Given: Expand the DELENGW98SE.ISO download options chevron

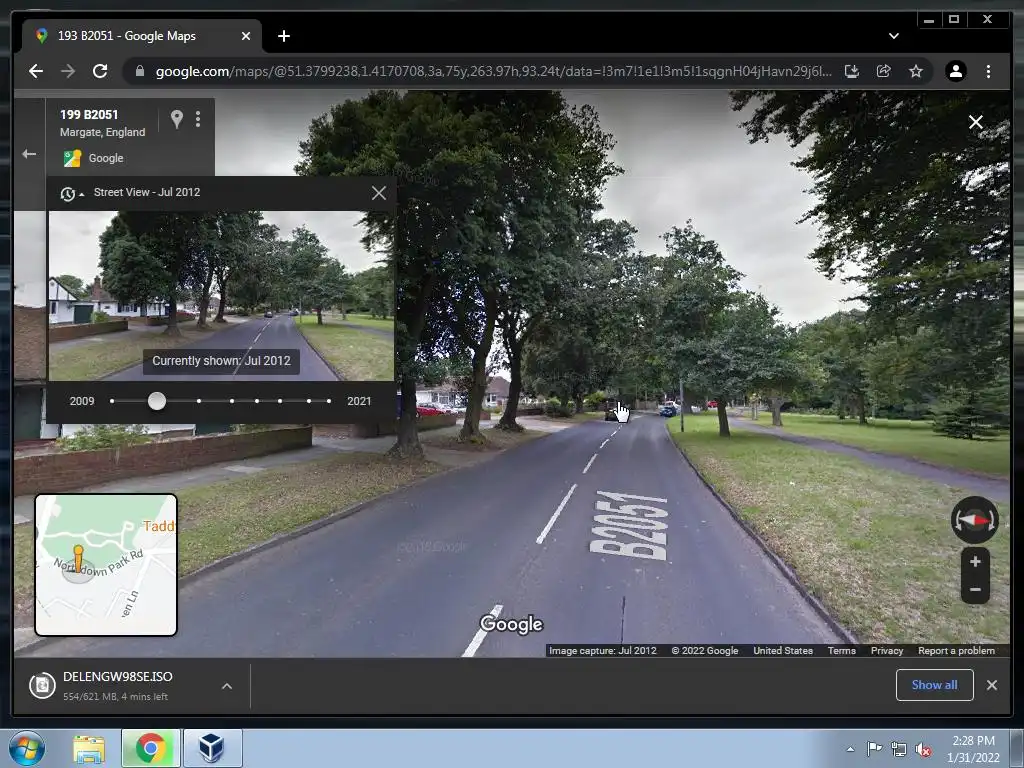Looking at the screenshot, I should pyautogui.click(x=227, y=686).
